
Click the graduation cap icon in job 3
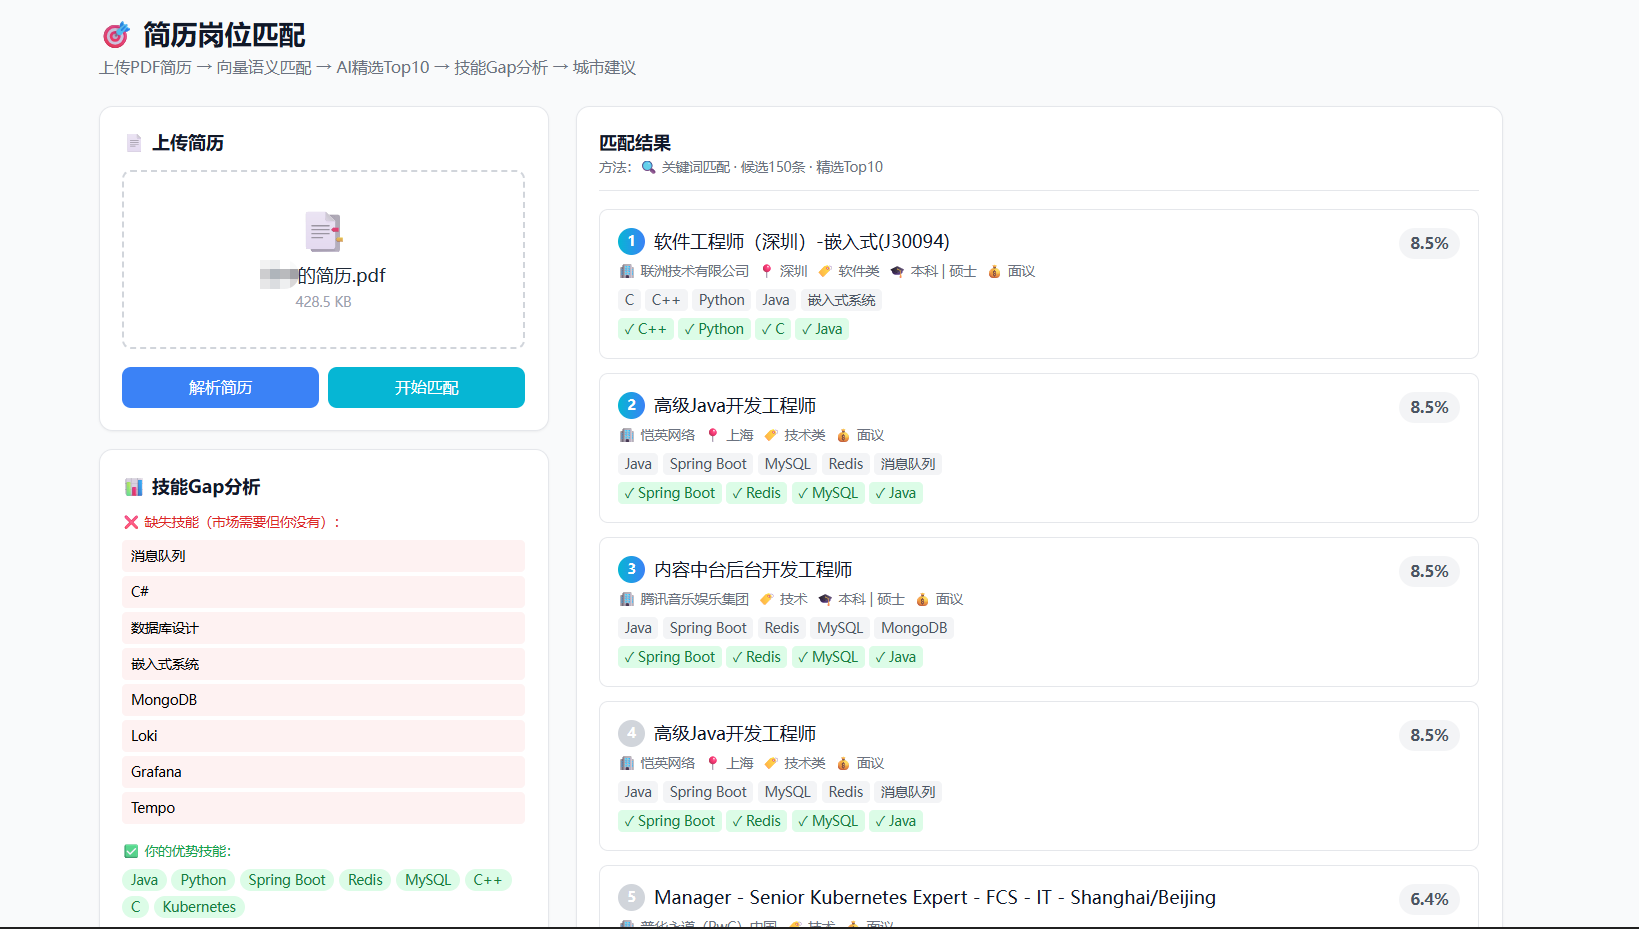tap(825, 599)
